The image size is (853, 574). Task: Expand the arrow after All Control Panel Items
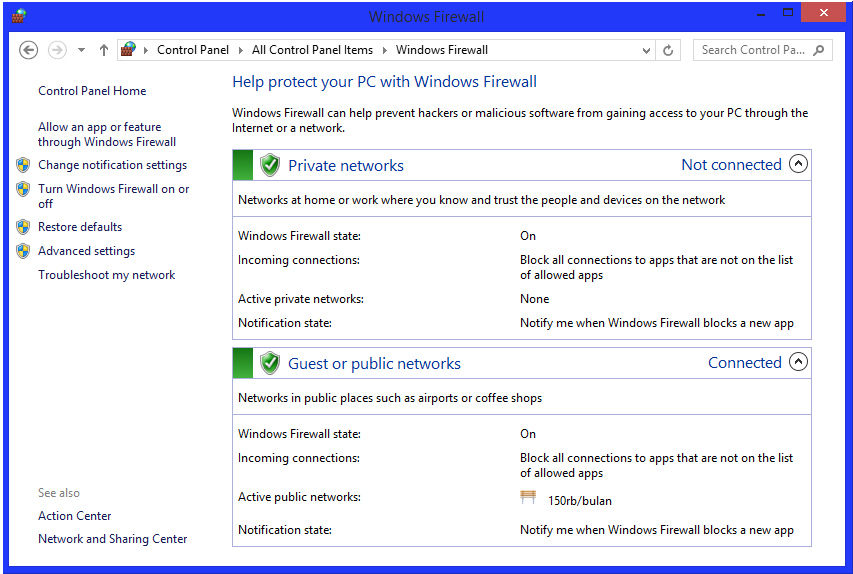(385, 50)
